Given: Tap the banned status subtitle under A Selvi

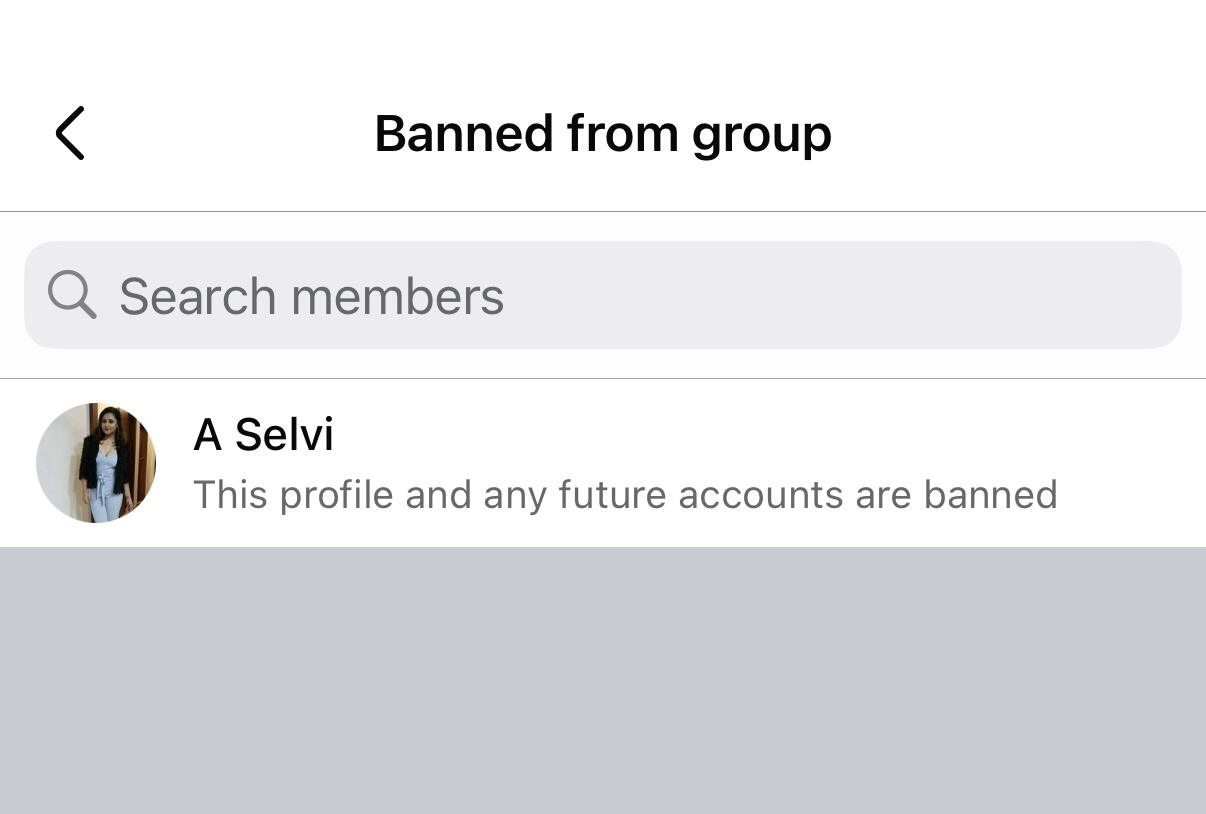Looking at the screenshot, I should tap(625, 495).
